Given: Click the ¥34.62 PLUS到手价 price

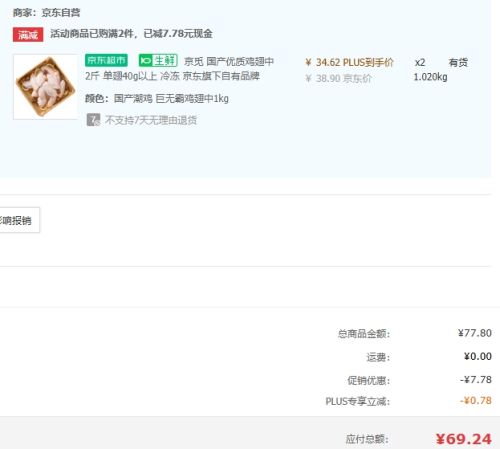Looking at the screenshot, I should point(349,62).
